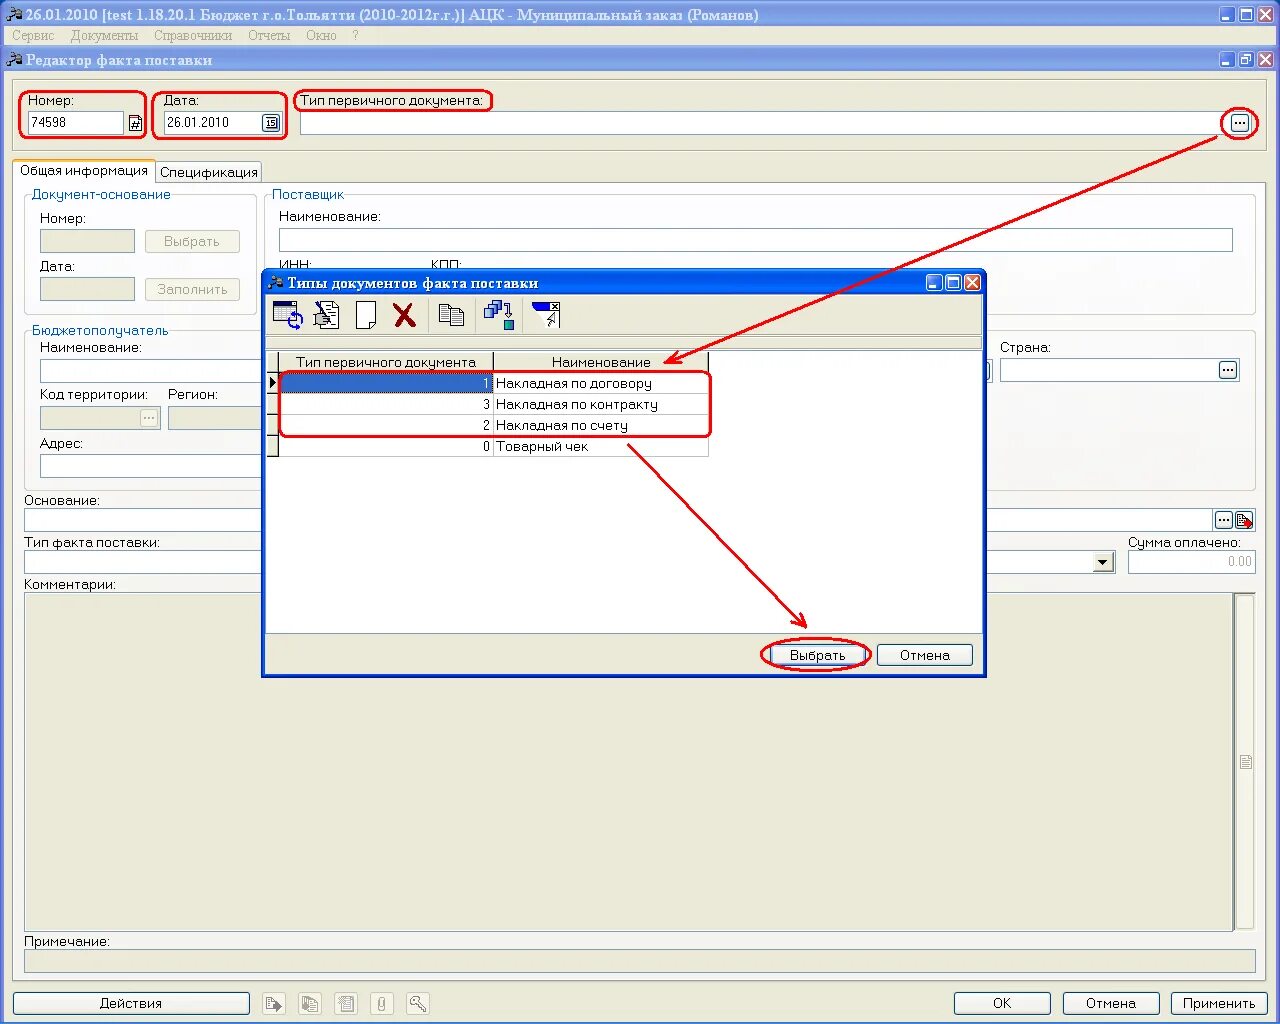Click the key icon in the bottom bar
The image size is (1280, 1024).
(x=418, y=1003)
